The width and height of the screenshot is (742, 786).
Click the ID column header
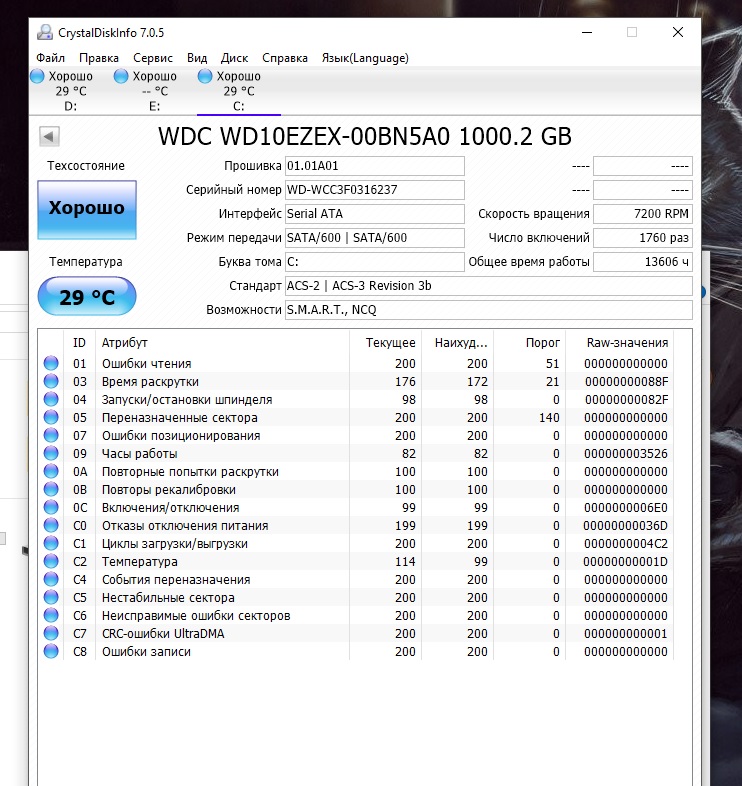[80, 343]
